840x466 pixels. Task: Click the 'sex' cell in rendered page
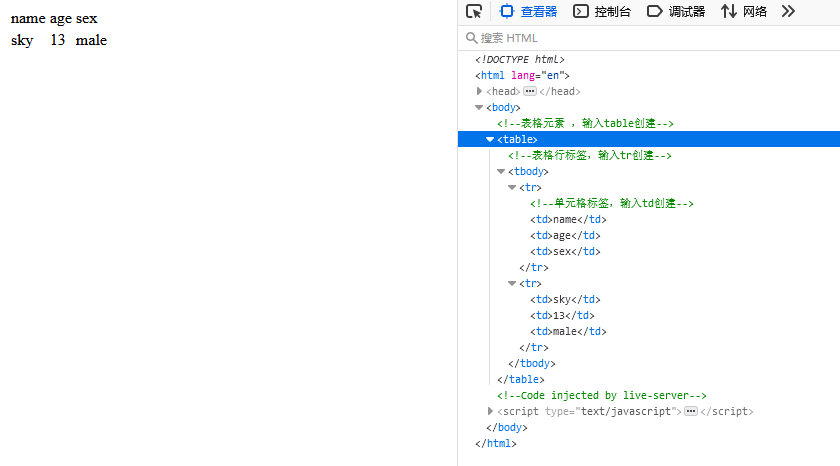[x=86, y=19]
